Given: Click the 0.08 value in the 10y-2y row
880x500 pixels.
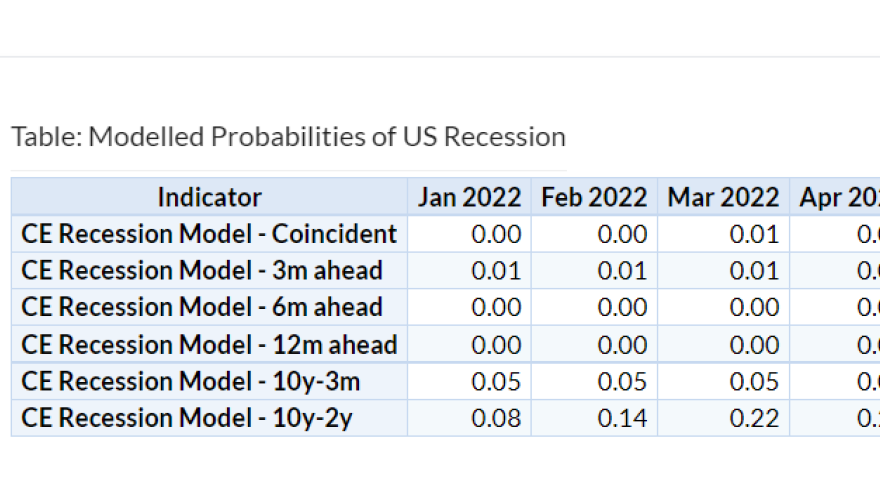Looking at the screenshot, I should (x=496, y=419).
